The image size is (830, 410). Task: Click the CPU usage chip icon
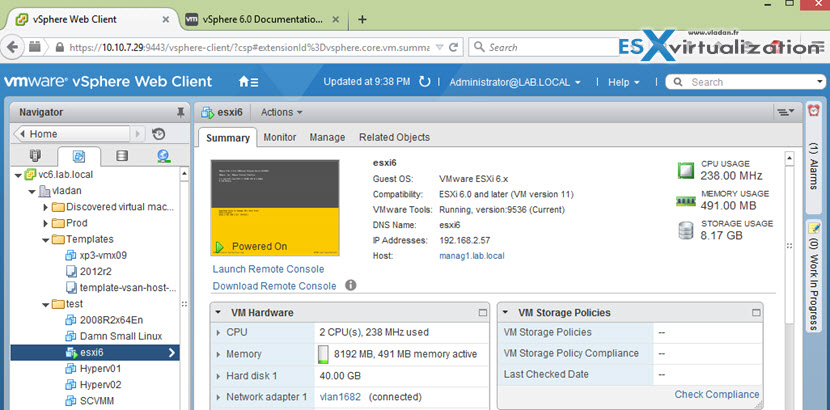pyautogui.click(x=685, y=170)
